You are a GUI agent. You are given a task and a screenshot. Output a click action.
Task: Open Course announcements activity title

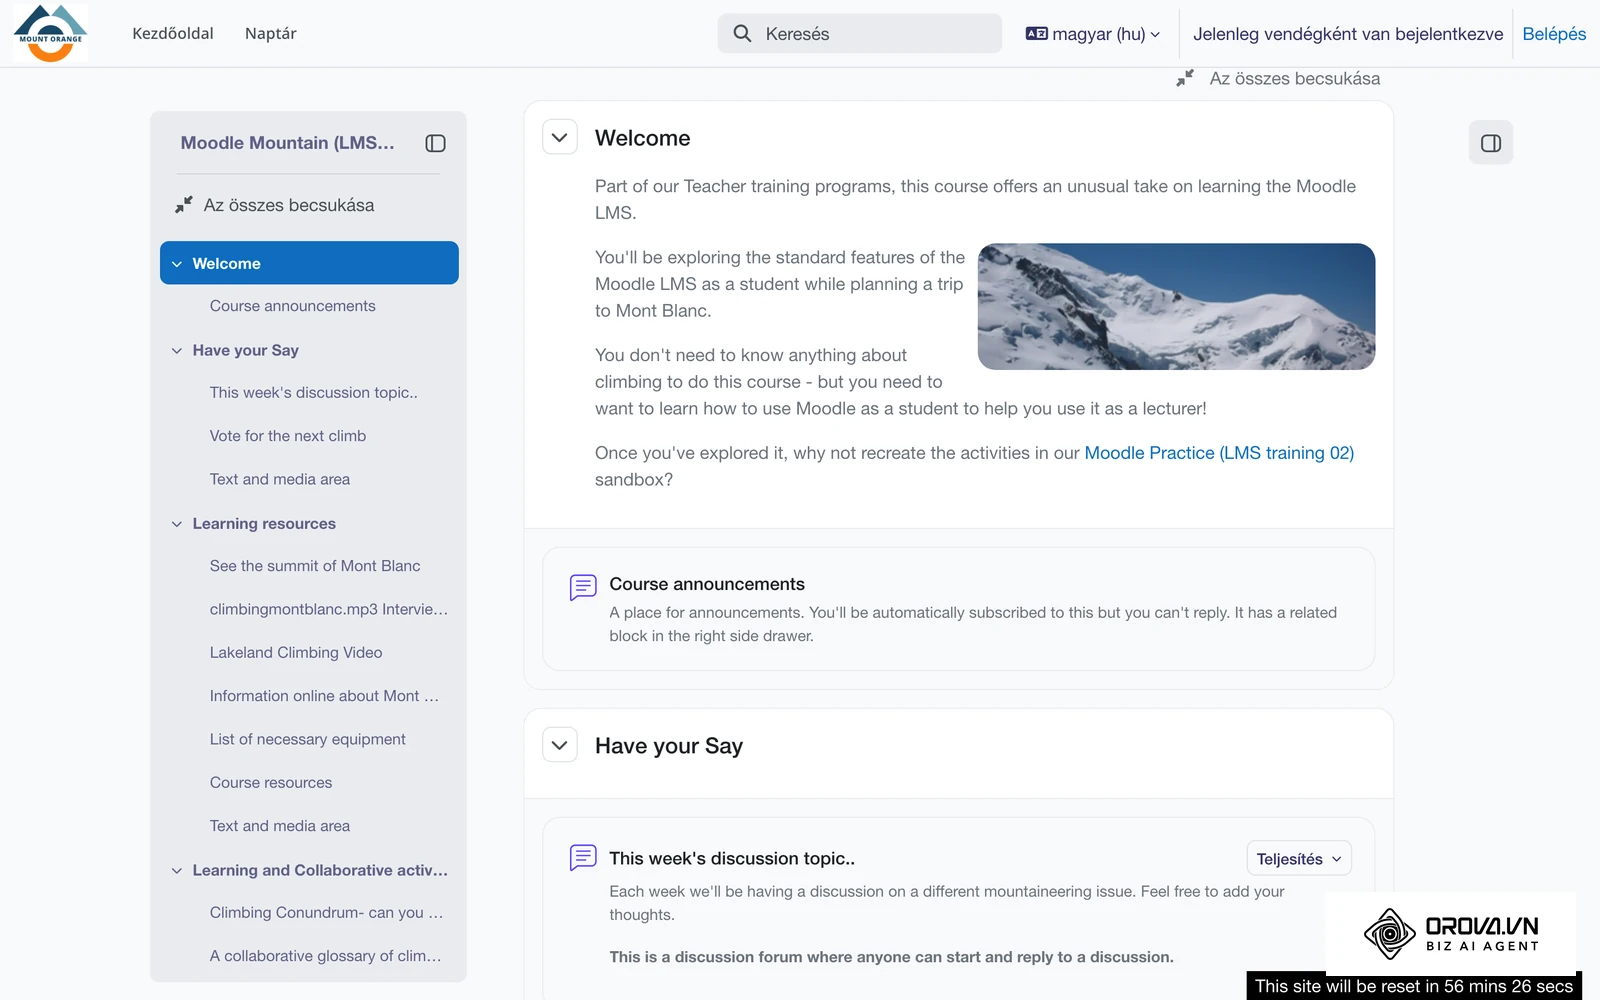coord(707,584)
